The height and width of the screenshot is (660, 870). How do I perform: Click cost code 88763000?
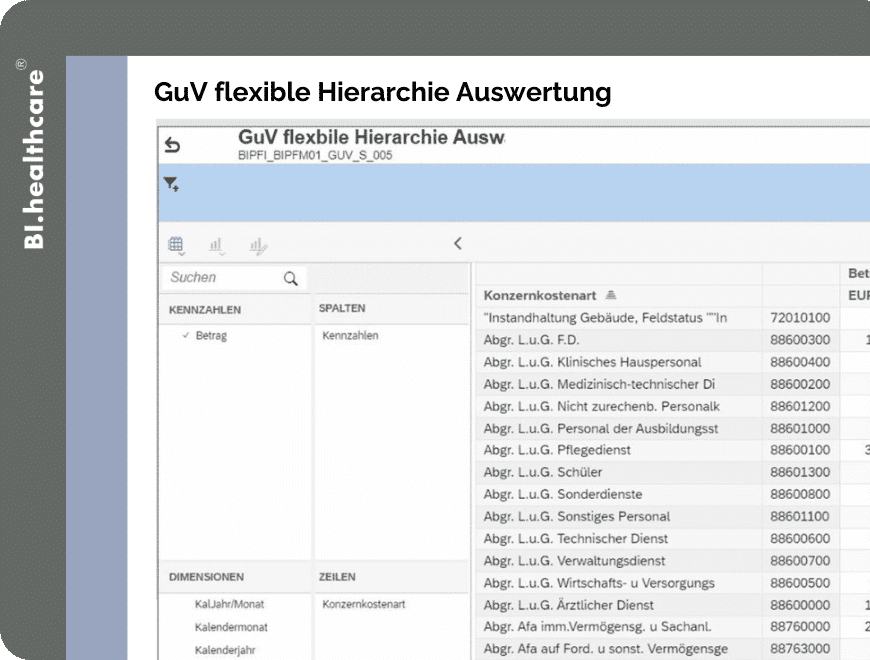pyautogui.click(x=800, y=649)
